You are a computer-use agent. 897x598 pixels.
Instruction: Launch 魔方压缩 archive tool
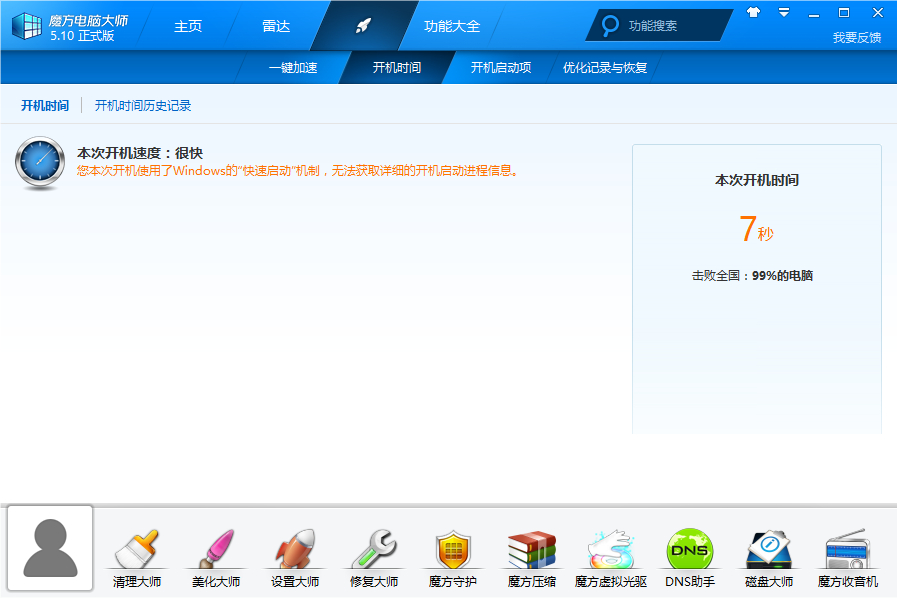532,549
